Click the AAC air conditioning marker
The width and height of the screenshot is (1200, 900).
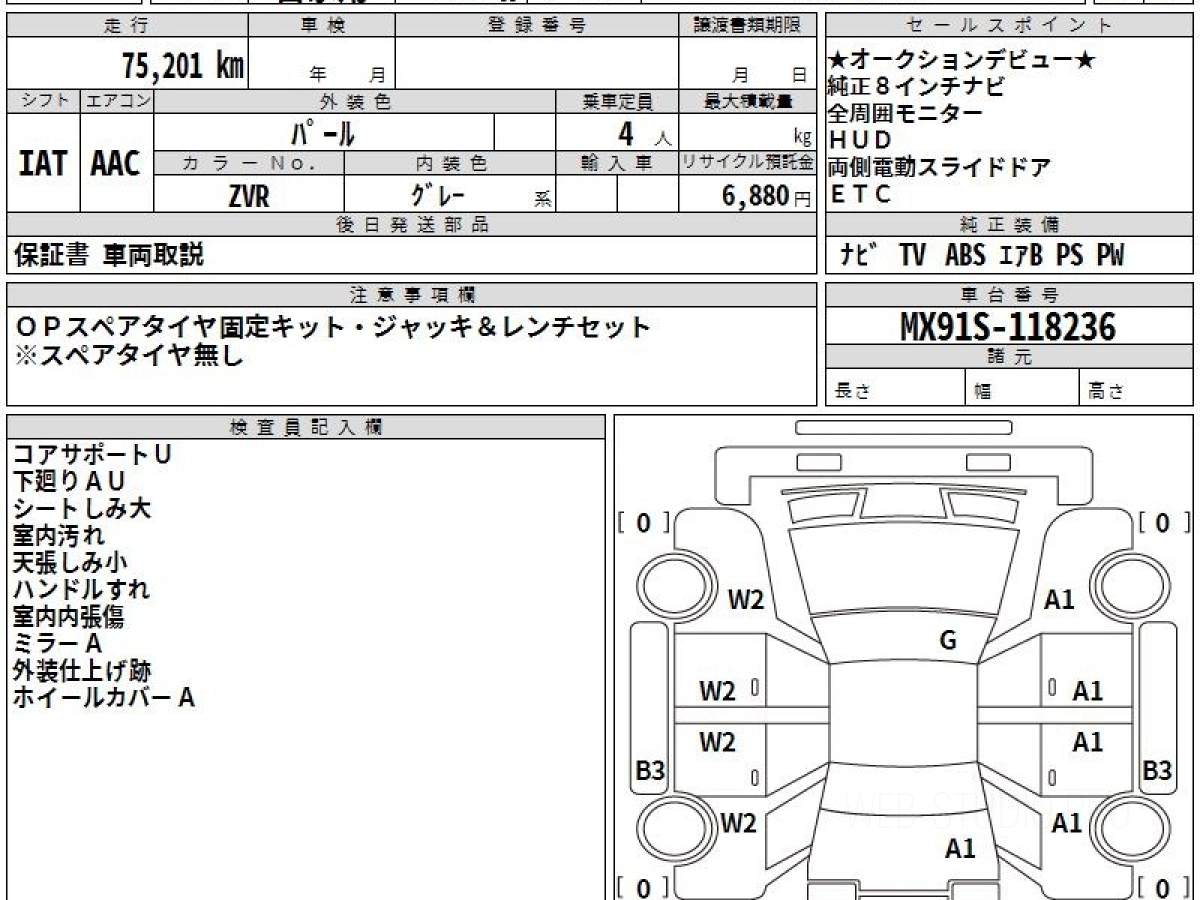point(113,163)
